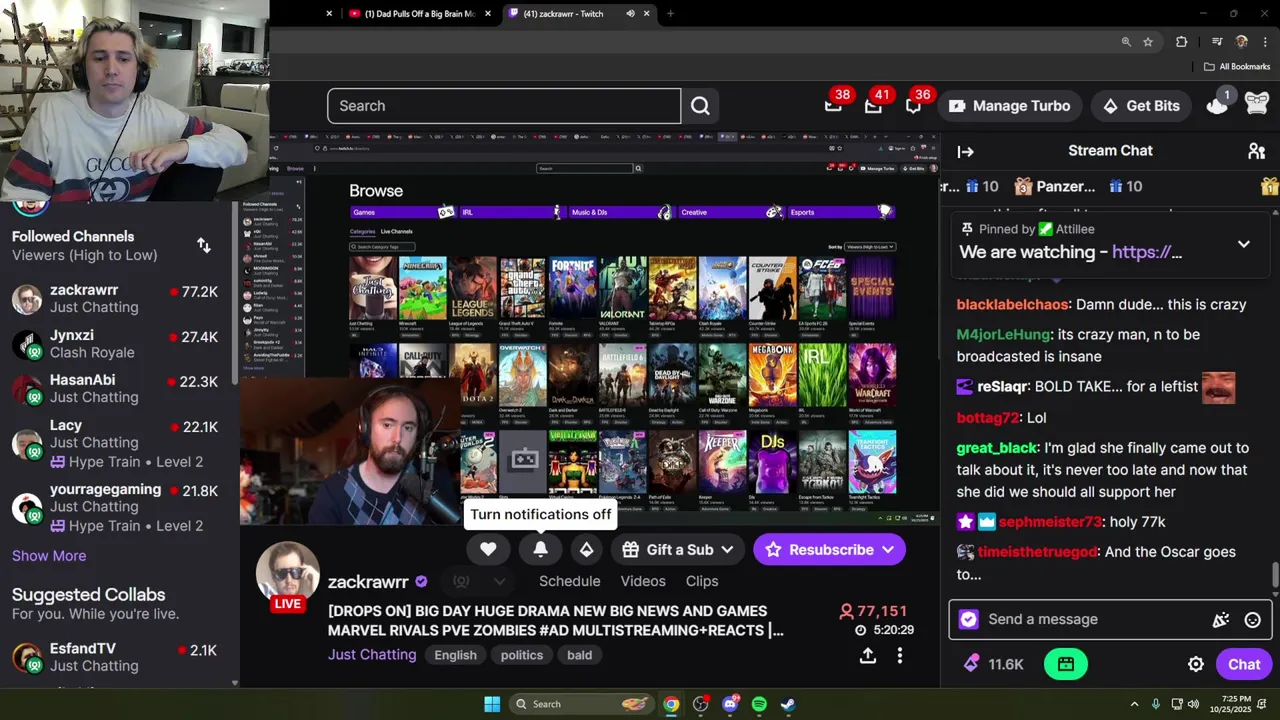Click Show More followed channels
This screenshot has height=720, width=1280.
click(x=49, y=556)
